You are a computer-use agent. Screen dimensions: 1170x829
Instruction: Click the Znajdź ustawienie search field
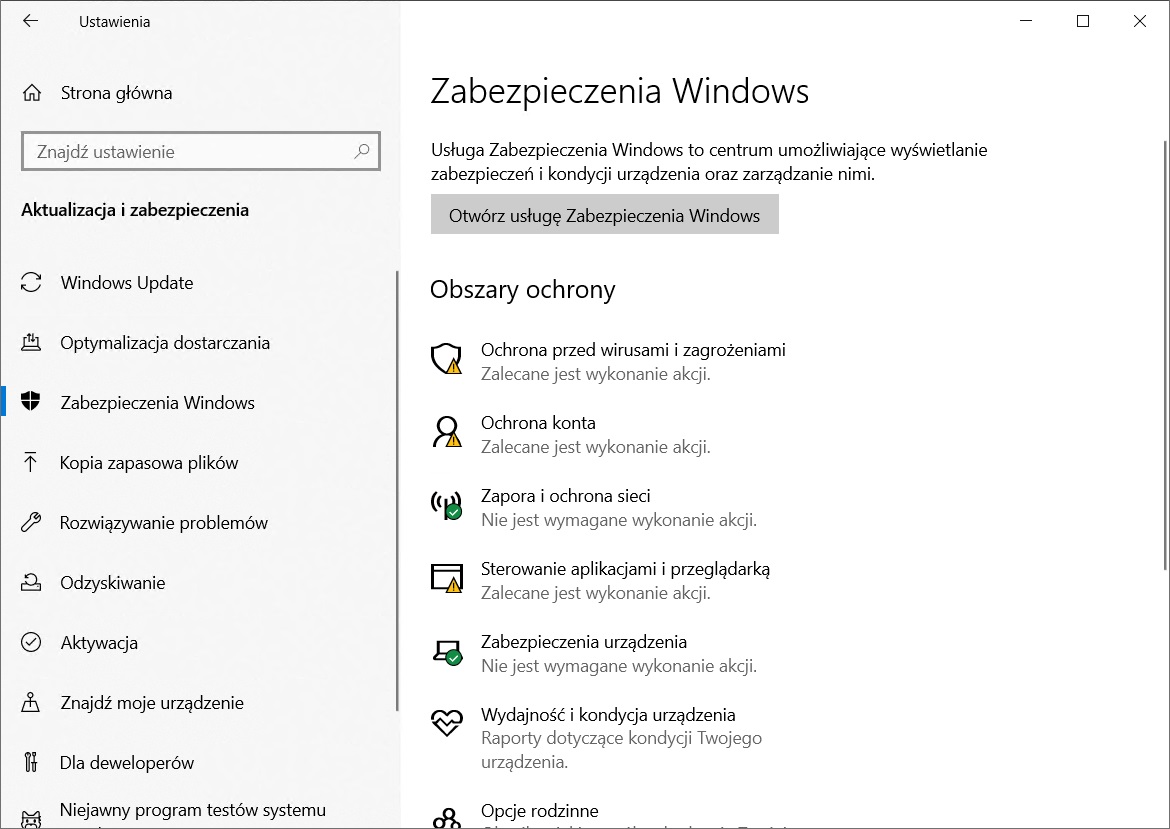click(190, 152)
